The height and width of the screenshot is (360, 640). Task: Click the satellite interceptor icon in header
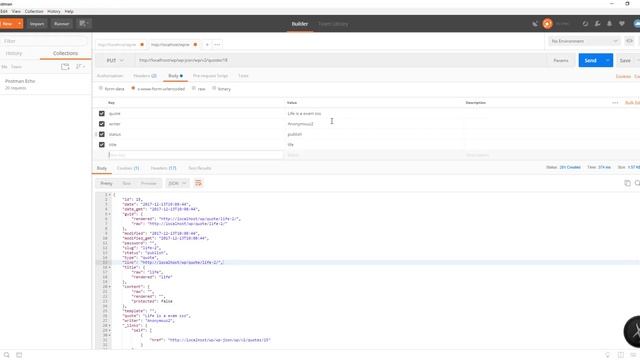point(535,24)
